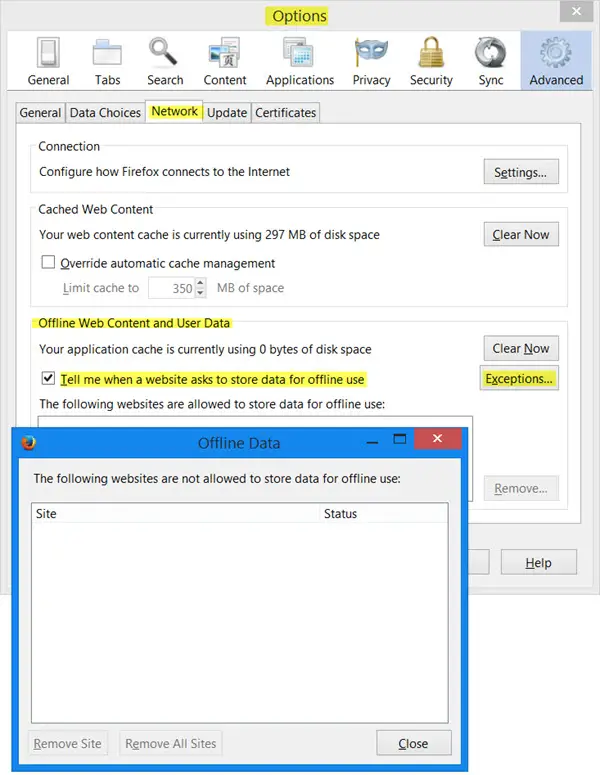
Task: Uncheck Tell me when website stores offline data
Action: click(x=48, y=379)
